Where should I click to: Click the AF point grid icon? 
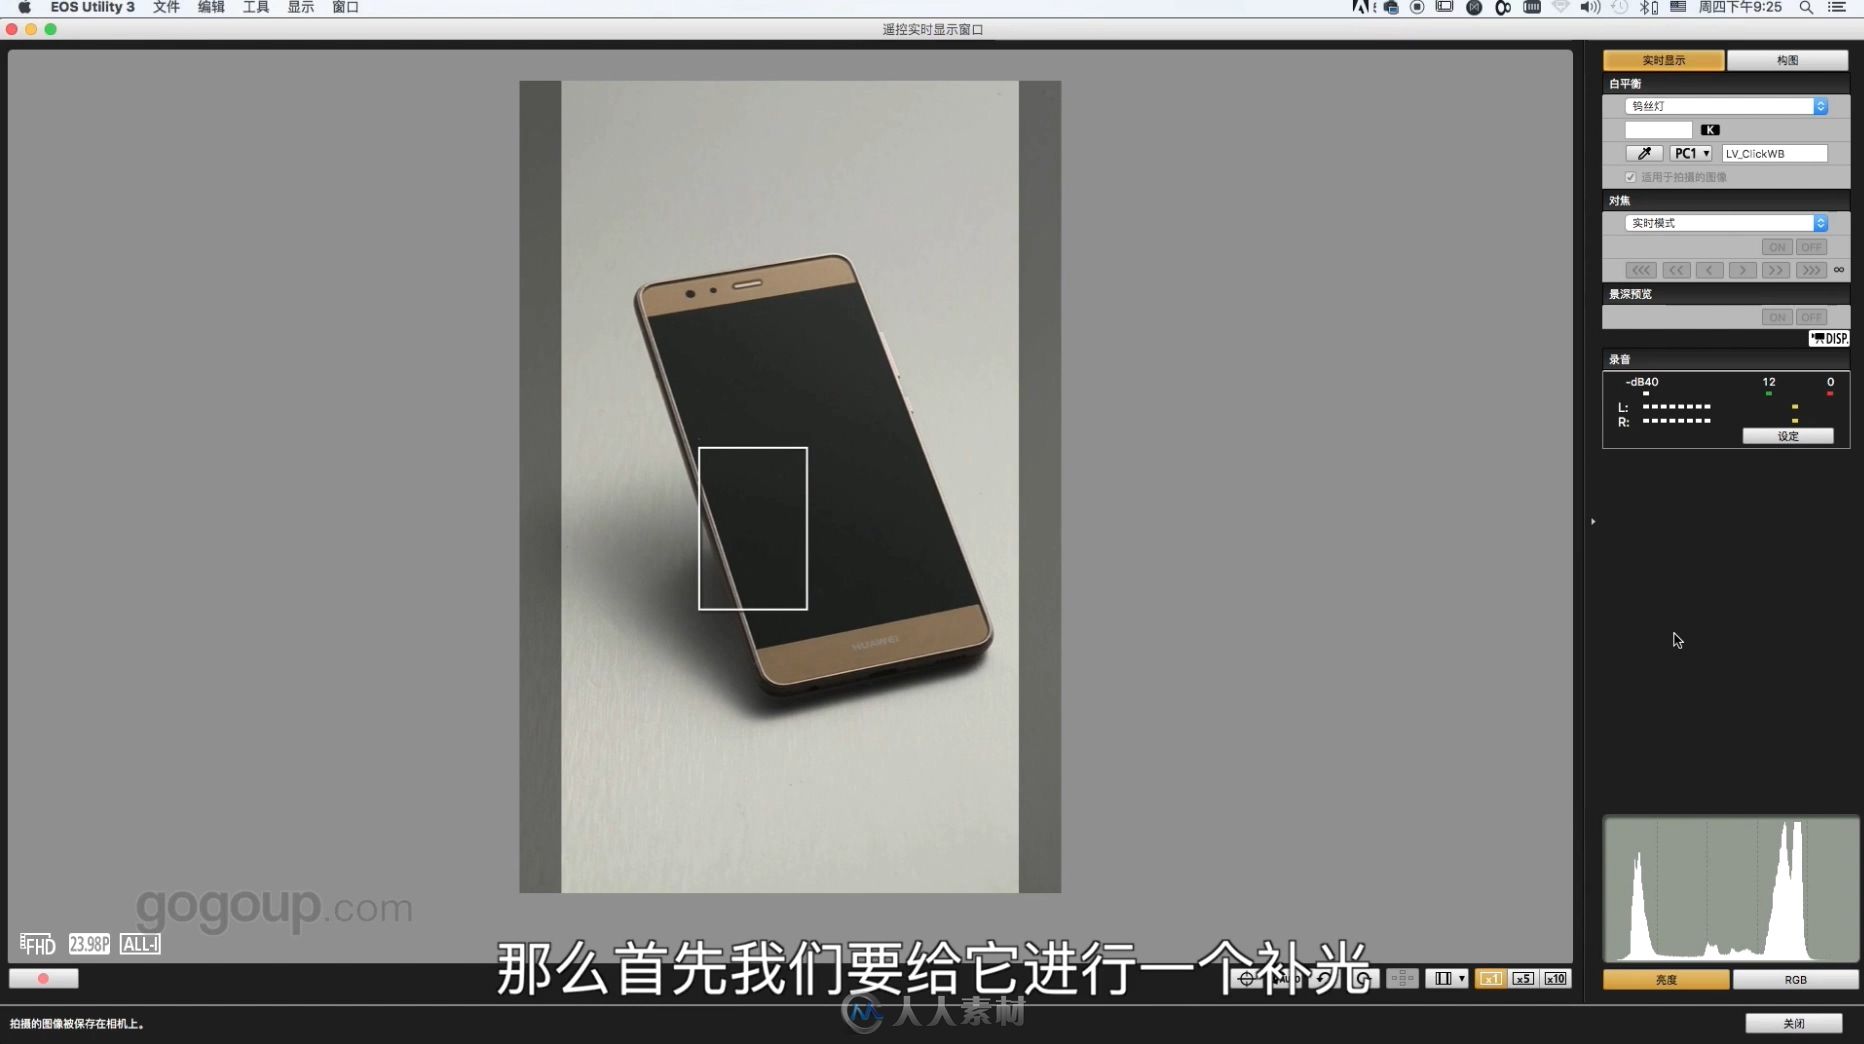(x=1402, y=978)
